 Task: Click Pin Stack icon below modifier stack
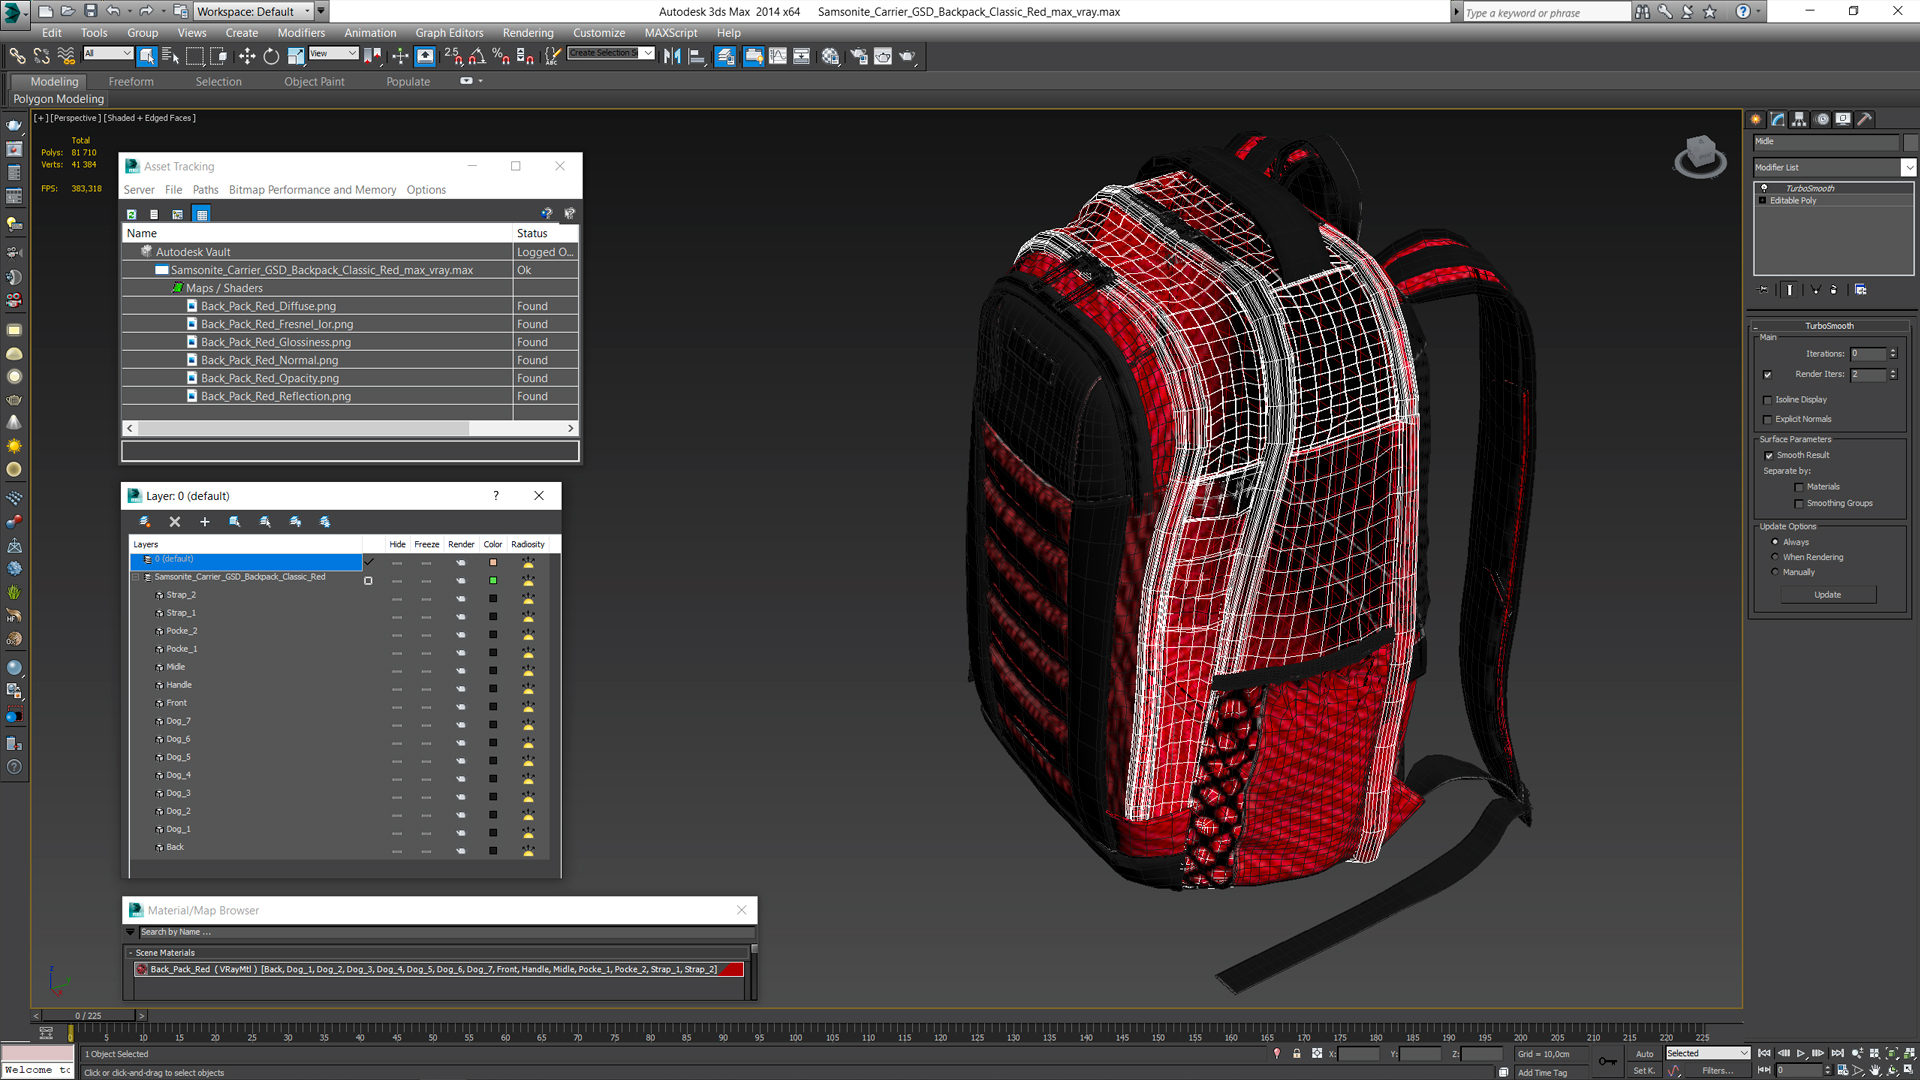(1763, 290)
